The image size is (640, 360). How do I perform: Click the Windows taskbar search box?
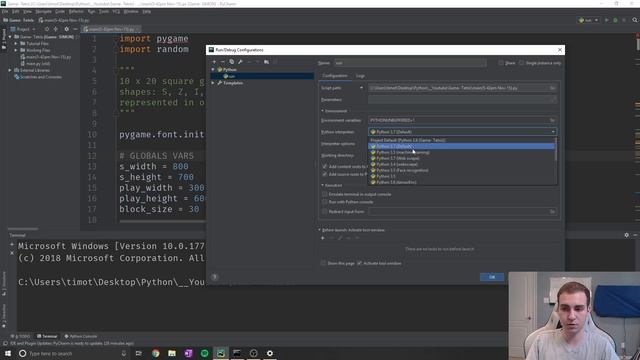[x=73, y=353]
